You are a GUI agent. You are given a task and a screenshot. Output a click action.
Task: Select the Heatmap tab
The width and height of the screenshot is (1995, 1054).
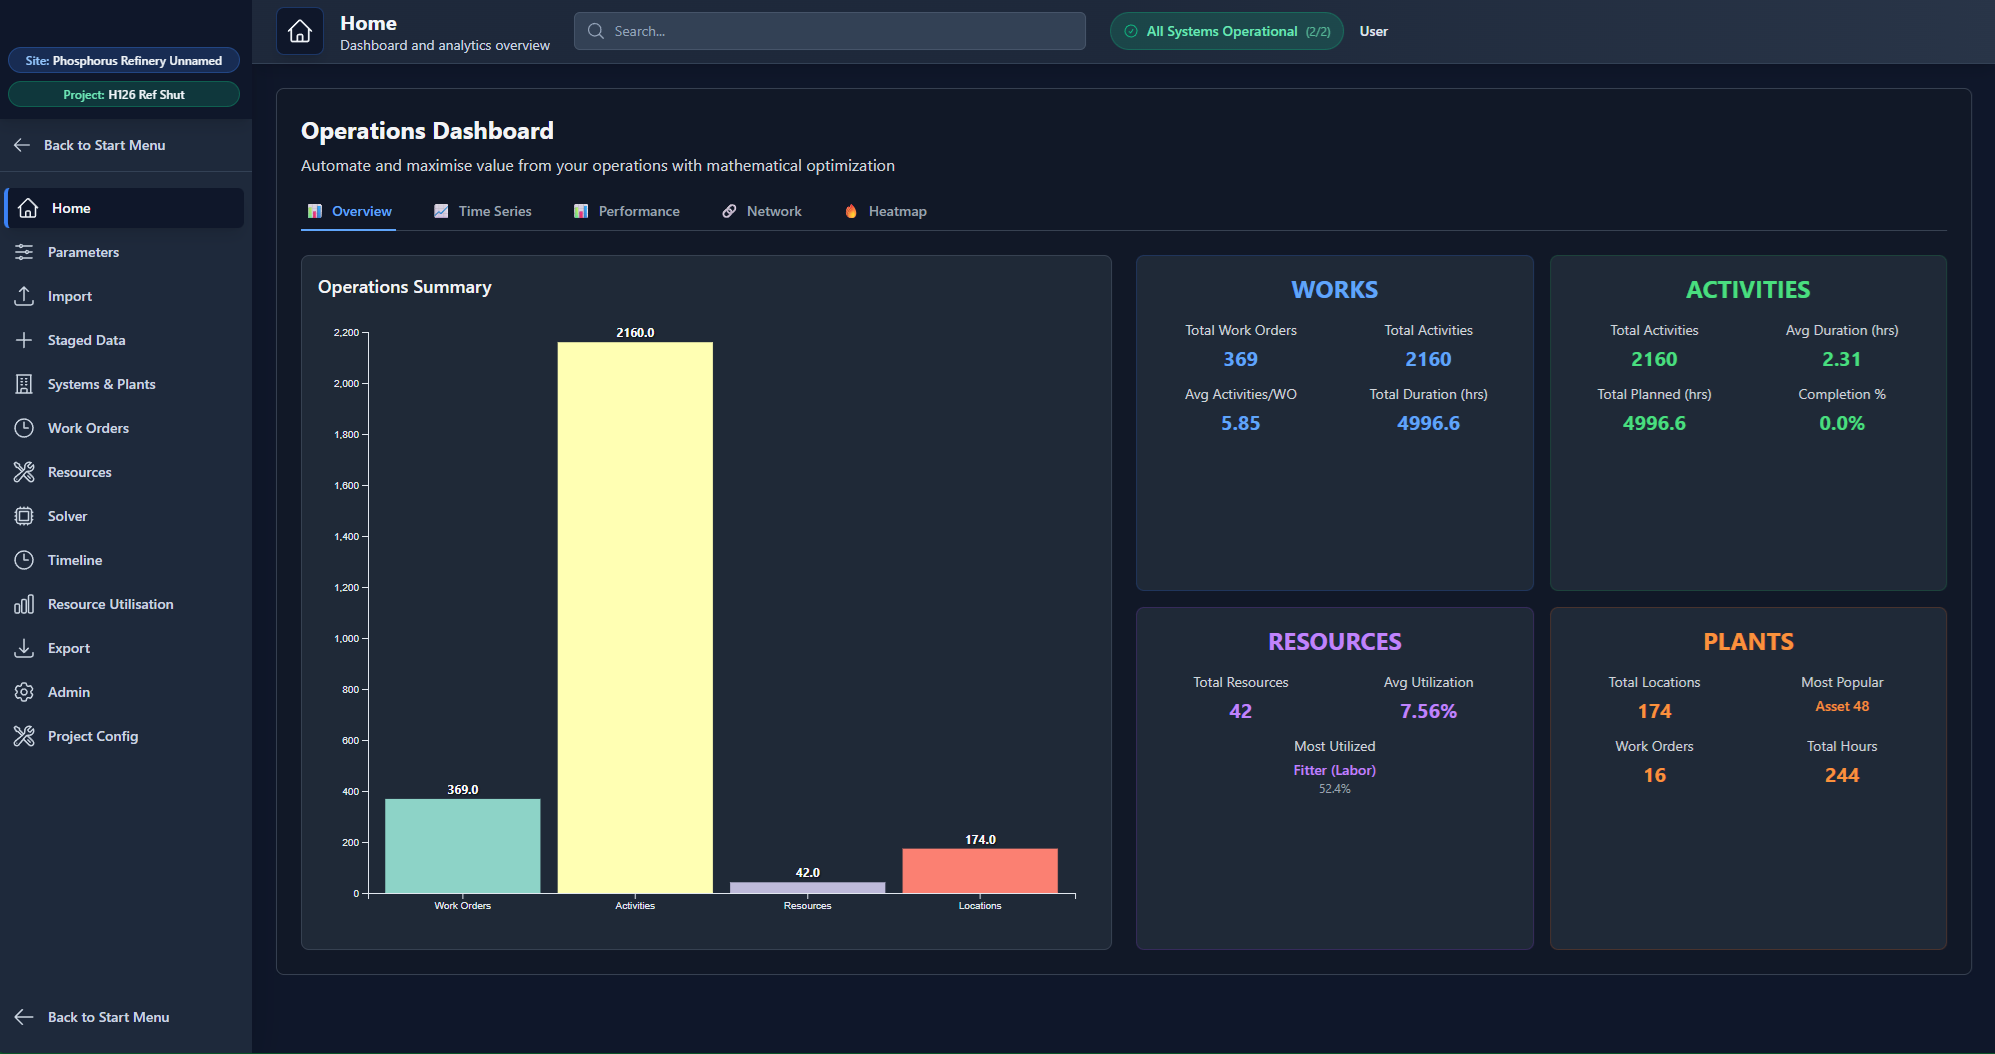[886, 211]
